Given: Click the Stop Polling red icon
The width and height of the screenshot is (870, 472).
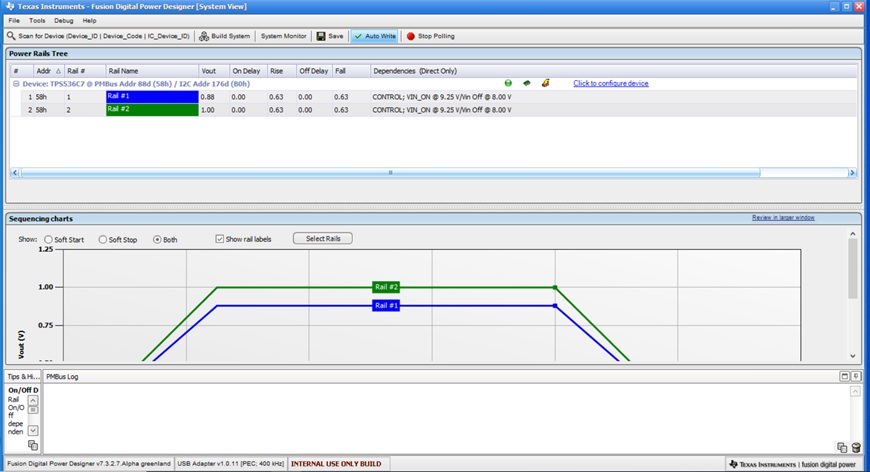Looking at the screenshot, I should click(x=411, y=36).
